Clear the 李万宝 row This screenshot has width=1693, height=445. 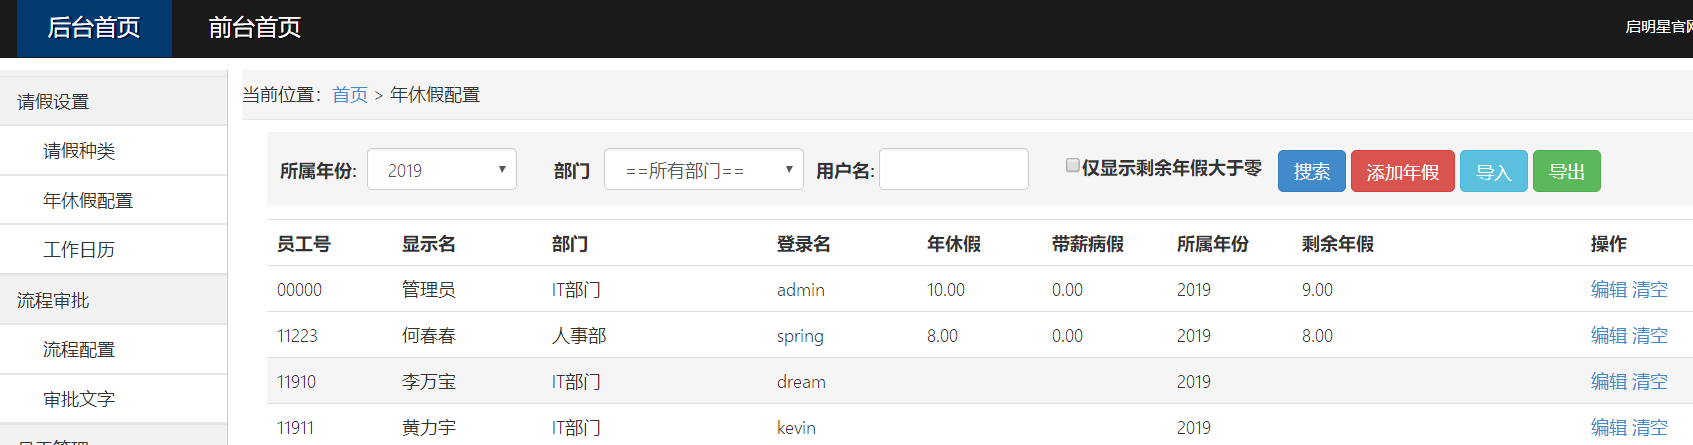(x=1650, y=381)
